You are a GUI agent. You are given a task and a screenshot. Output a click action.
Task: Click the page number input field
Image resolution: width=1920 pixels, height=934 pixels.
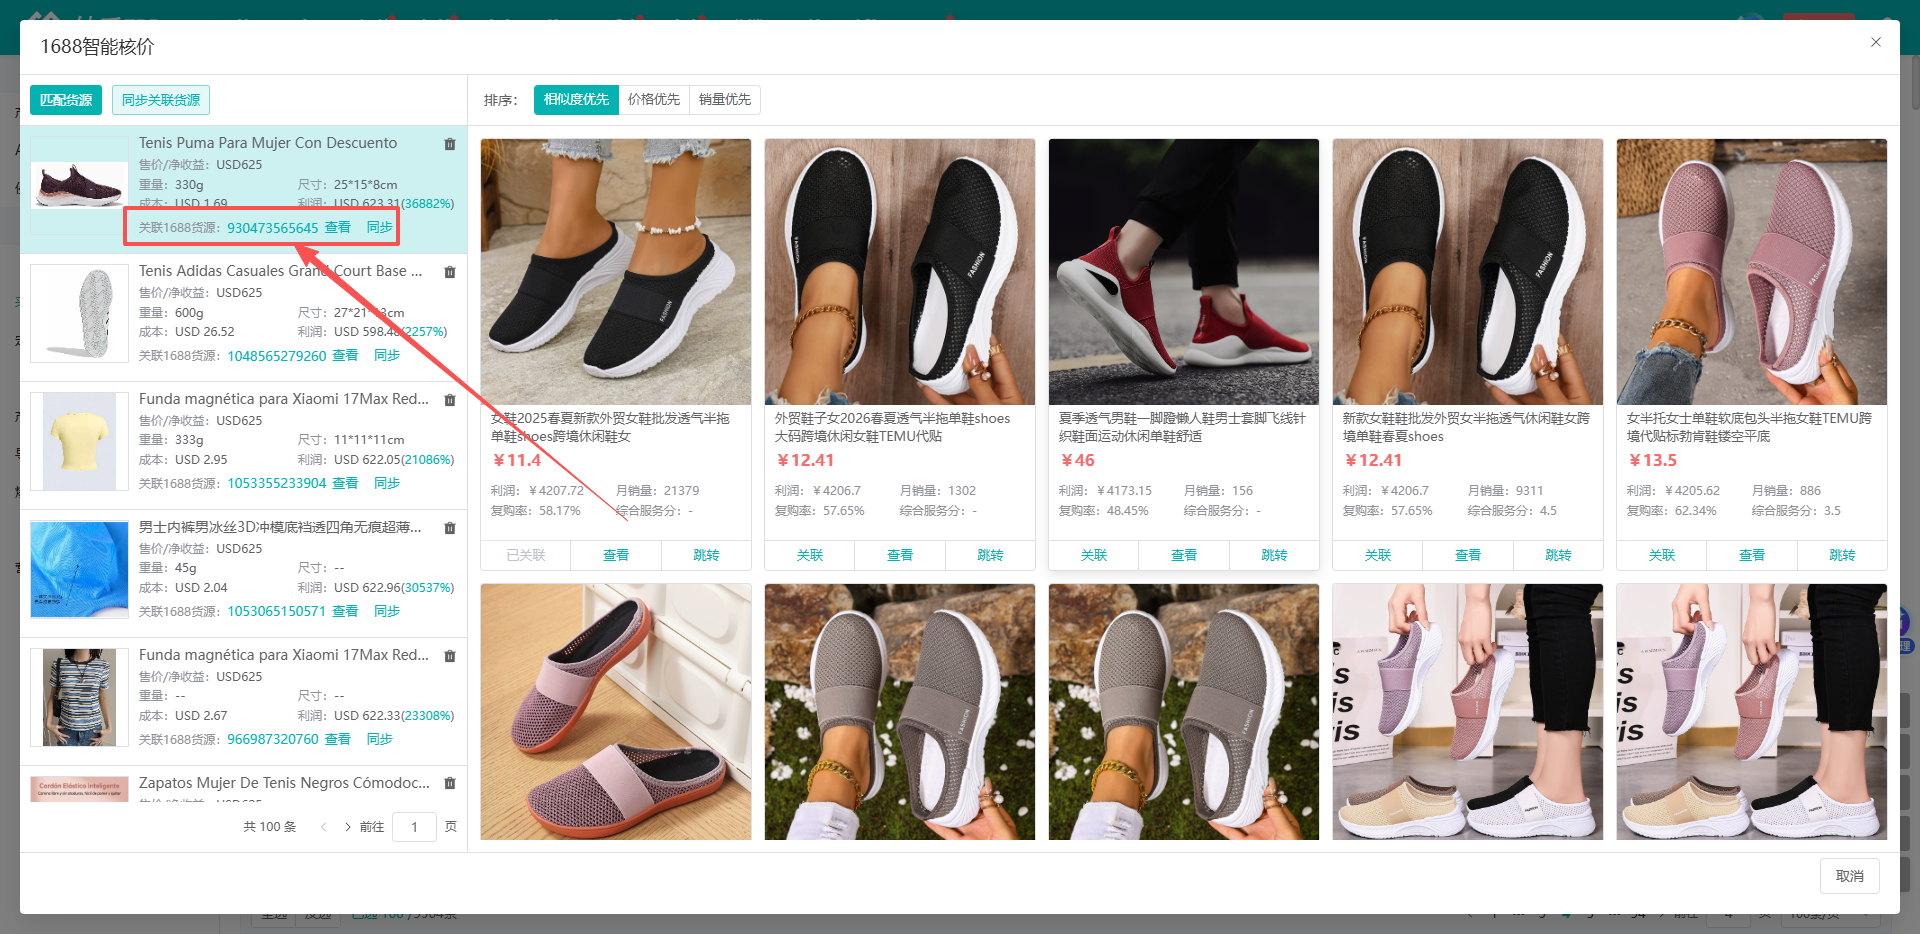click(x=414, y=827)
